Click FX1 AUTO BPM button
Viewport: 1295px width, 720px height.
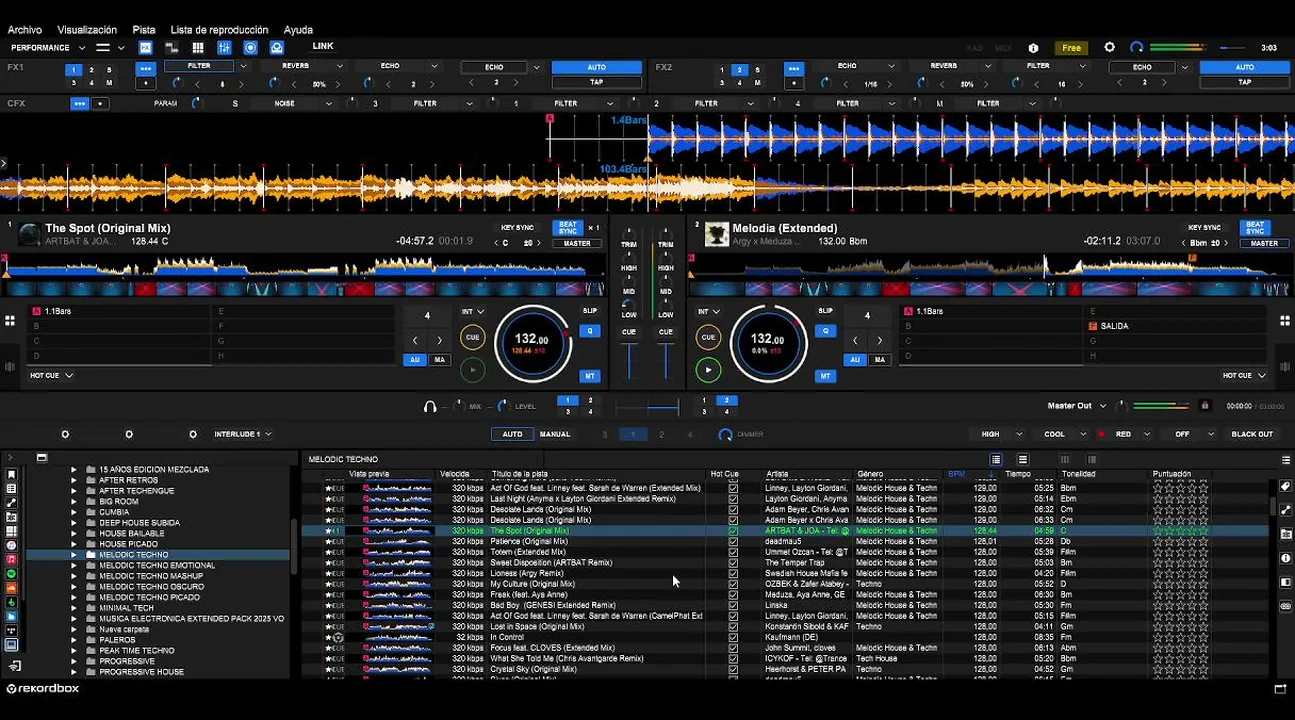tap(596, 67)
